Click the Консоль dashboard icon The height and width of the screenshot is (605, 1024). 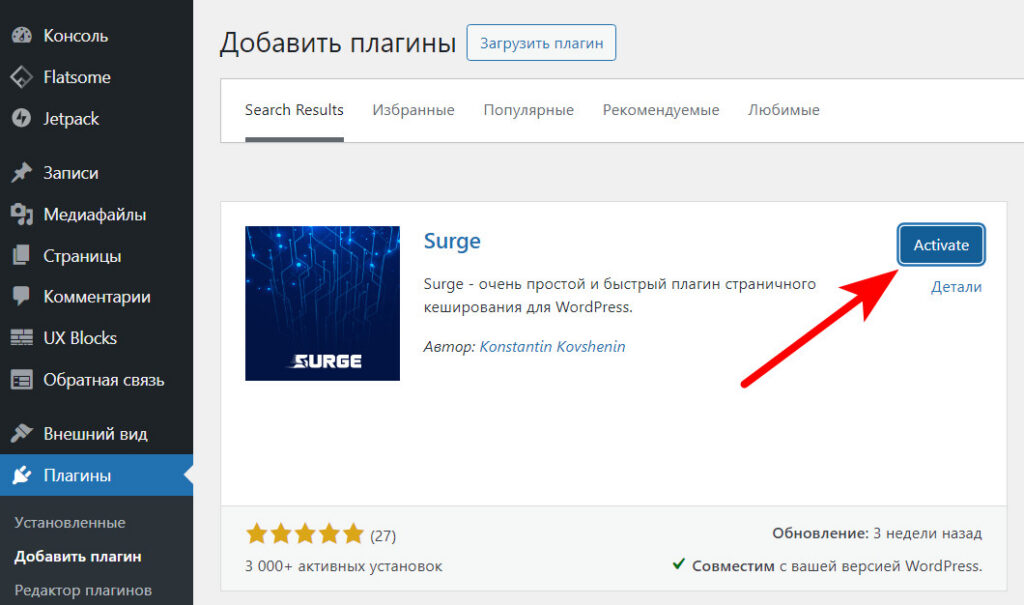(x=22, y=35)
